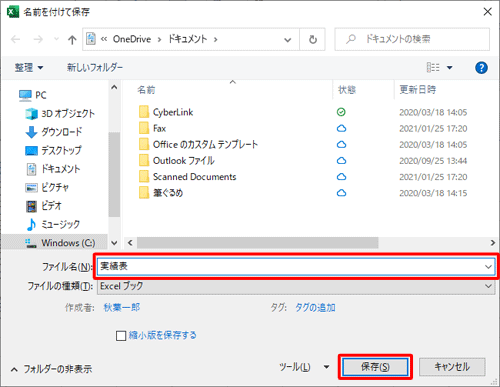The image size is (500, 387).
Task: Sort by the 状態 column header
Action: [x=347, y=90]
